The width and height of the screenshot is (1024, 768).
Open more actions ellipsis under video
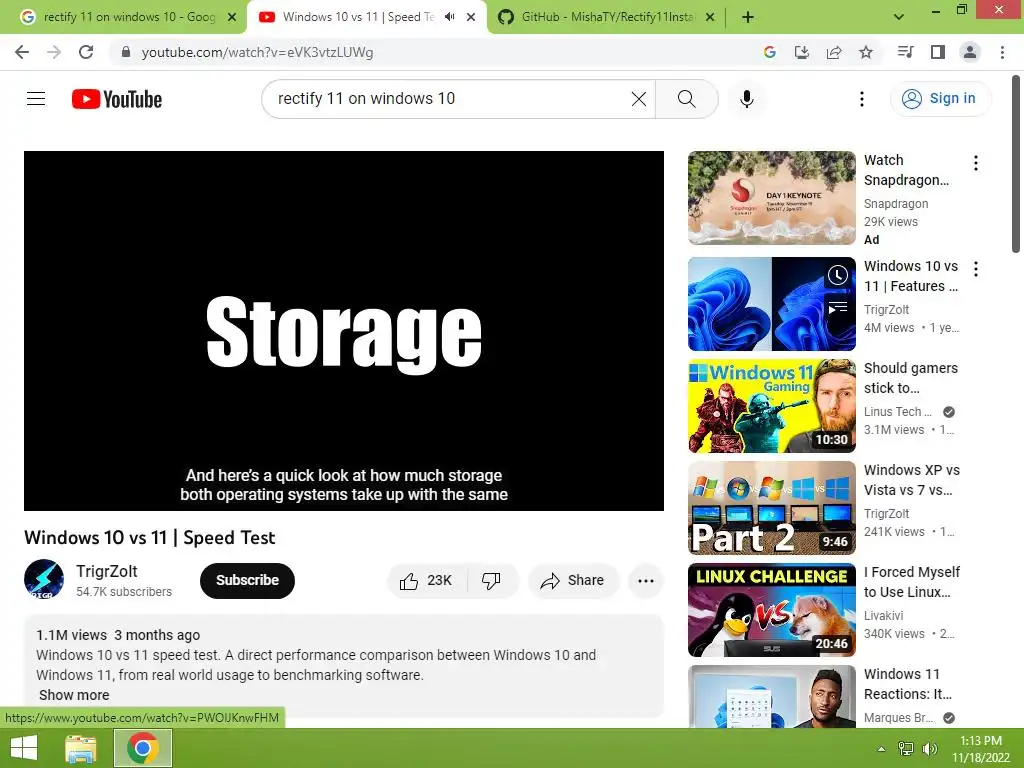pyautogui.click(x=645, y=581)
